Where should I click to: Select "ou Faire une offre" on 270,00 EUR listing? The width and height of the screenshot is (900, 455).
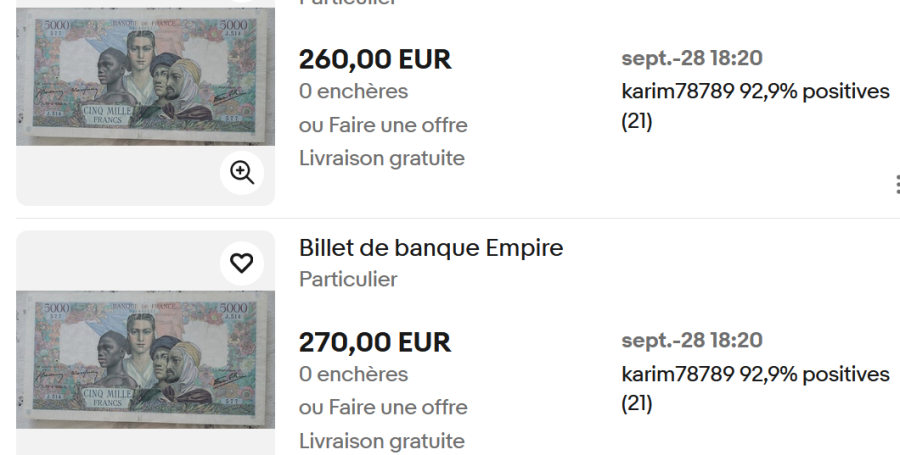pos(383,408)
